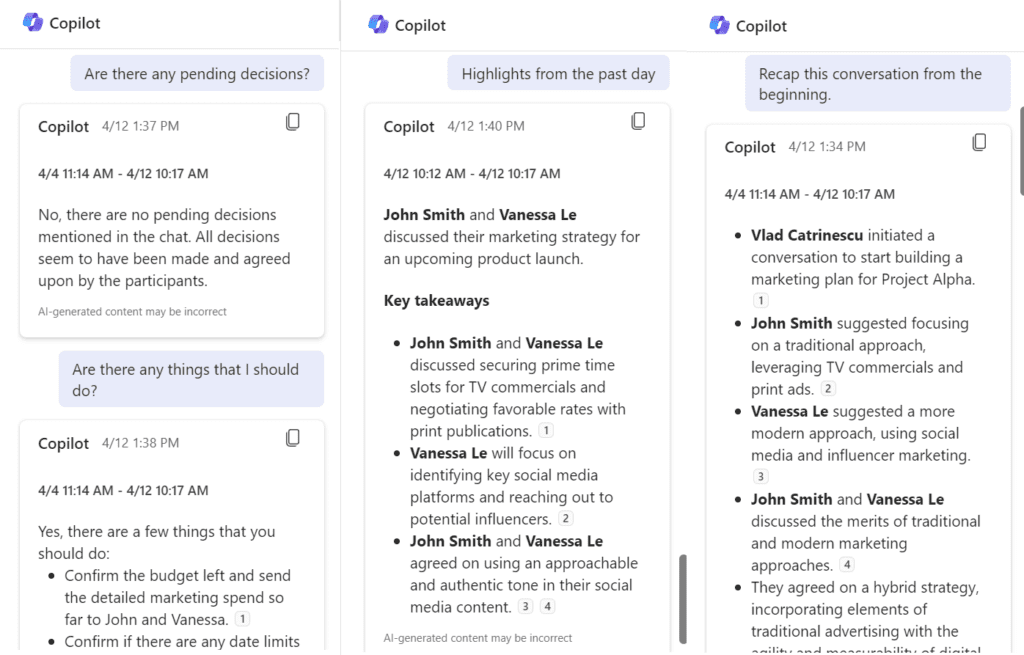Screen dimensions: 1024x655
Task: Select the 'Are there any things that I should do?' bubble
Action: click(x=191, y=379)
